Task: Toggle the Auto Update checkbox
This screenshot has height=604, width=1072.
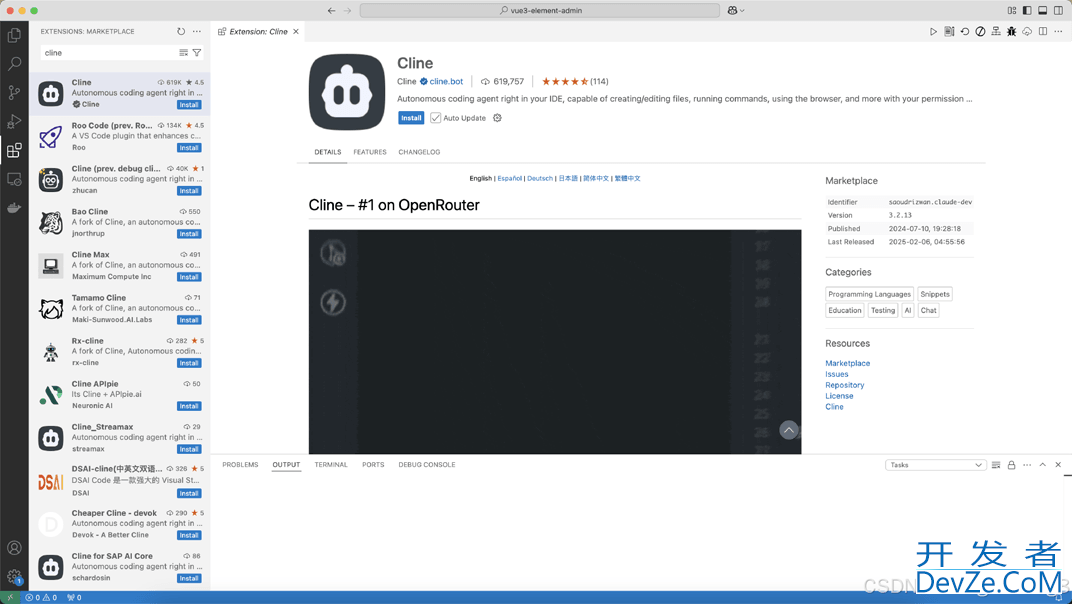Action: pyautogui.click(x=436, y=118)
